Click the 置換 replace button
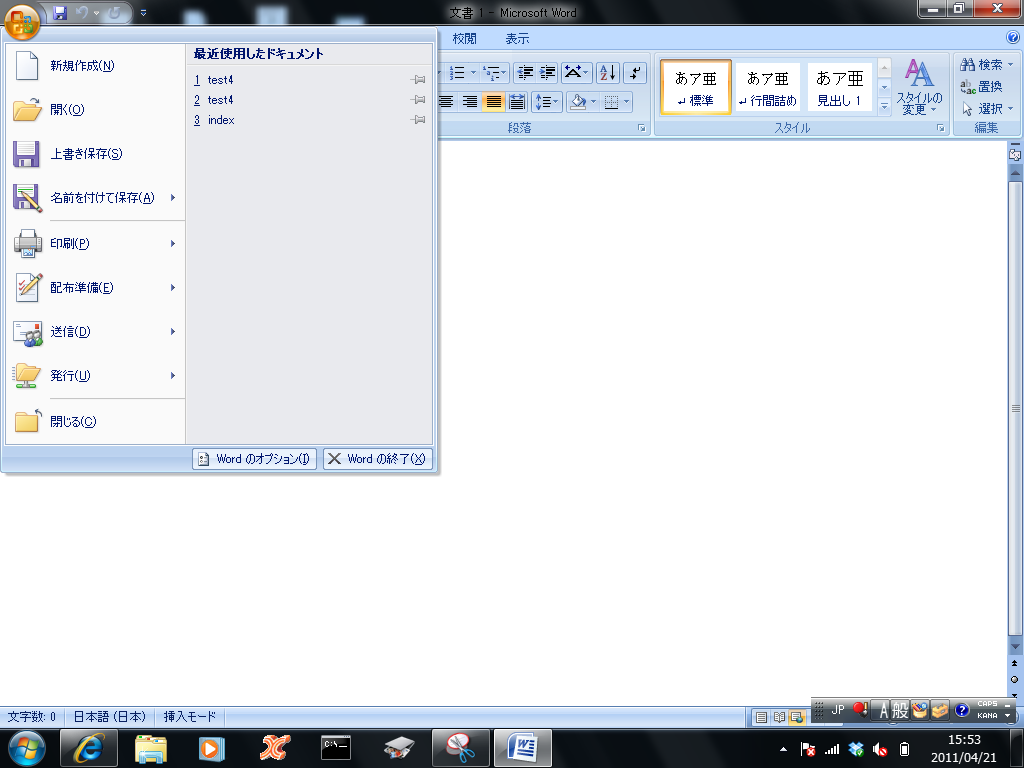This screenshot has width=1024, height=768. point(982,87)
